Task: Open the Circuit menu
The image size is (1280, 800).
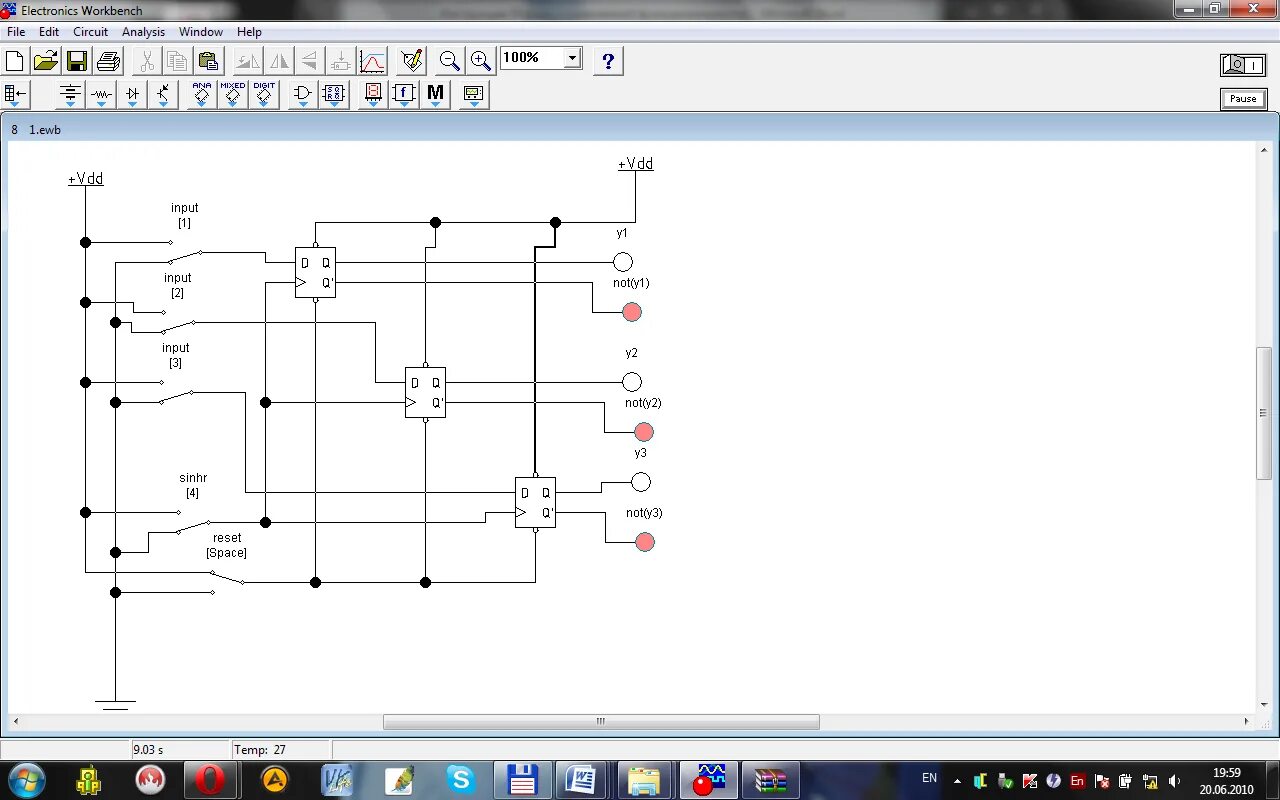Action: point(90,32)
